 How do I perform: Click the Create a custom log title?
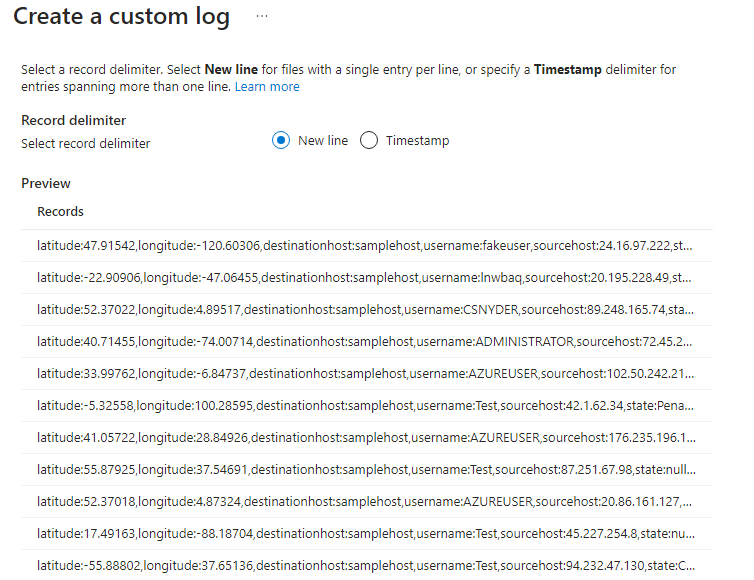pyautogui.click(x=122, y=16)
